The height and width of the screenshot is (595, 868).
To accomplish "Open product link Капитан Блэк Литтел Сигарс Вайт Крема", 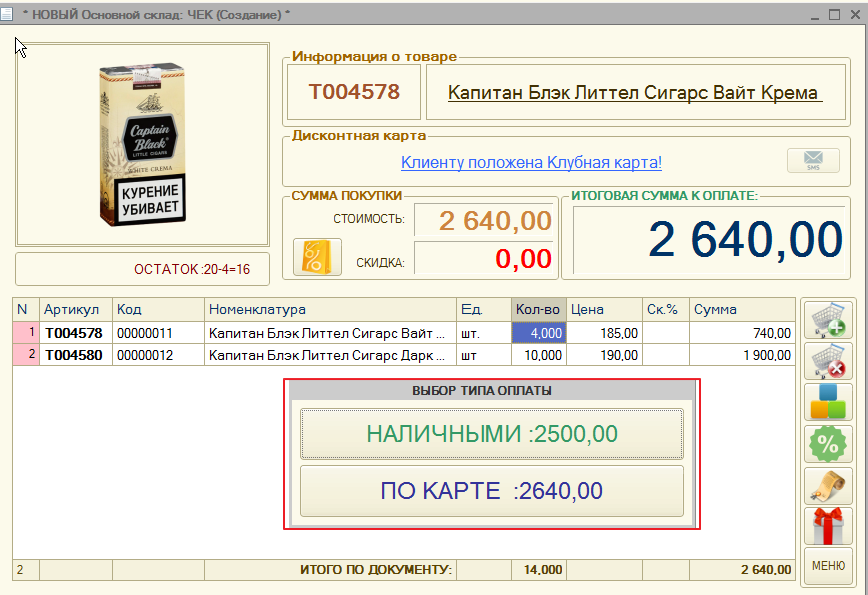I will [x=634, y=92].
